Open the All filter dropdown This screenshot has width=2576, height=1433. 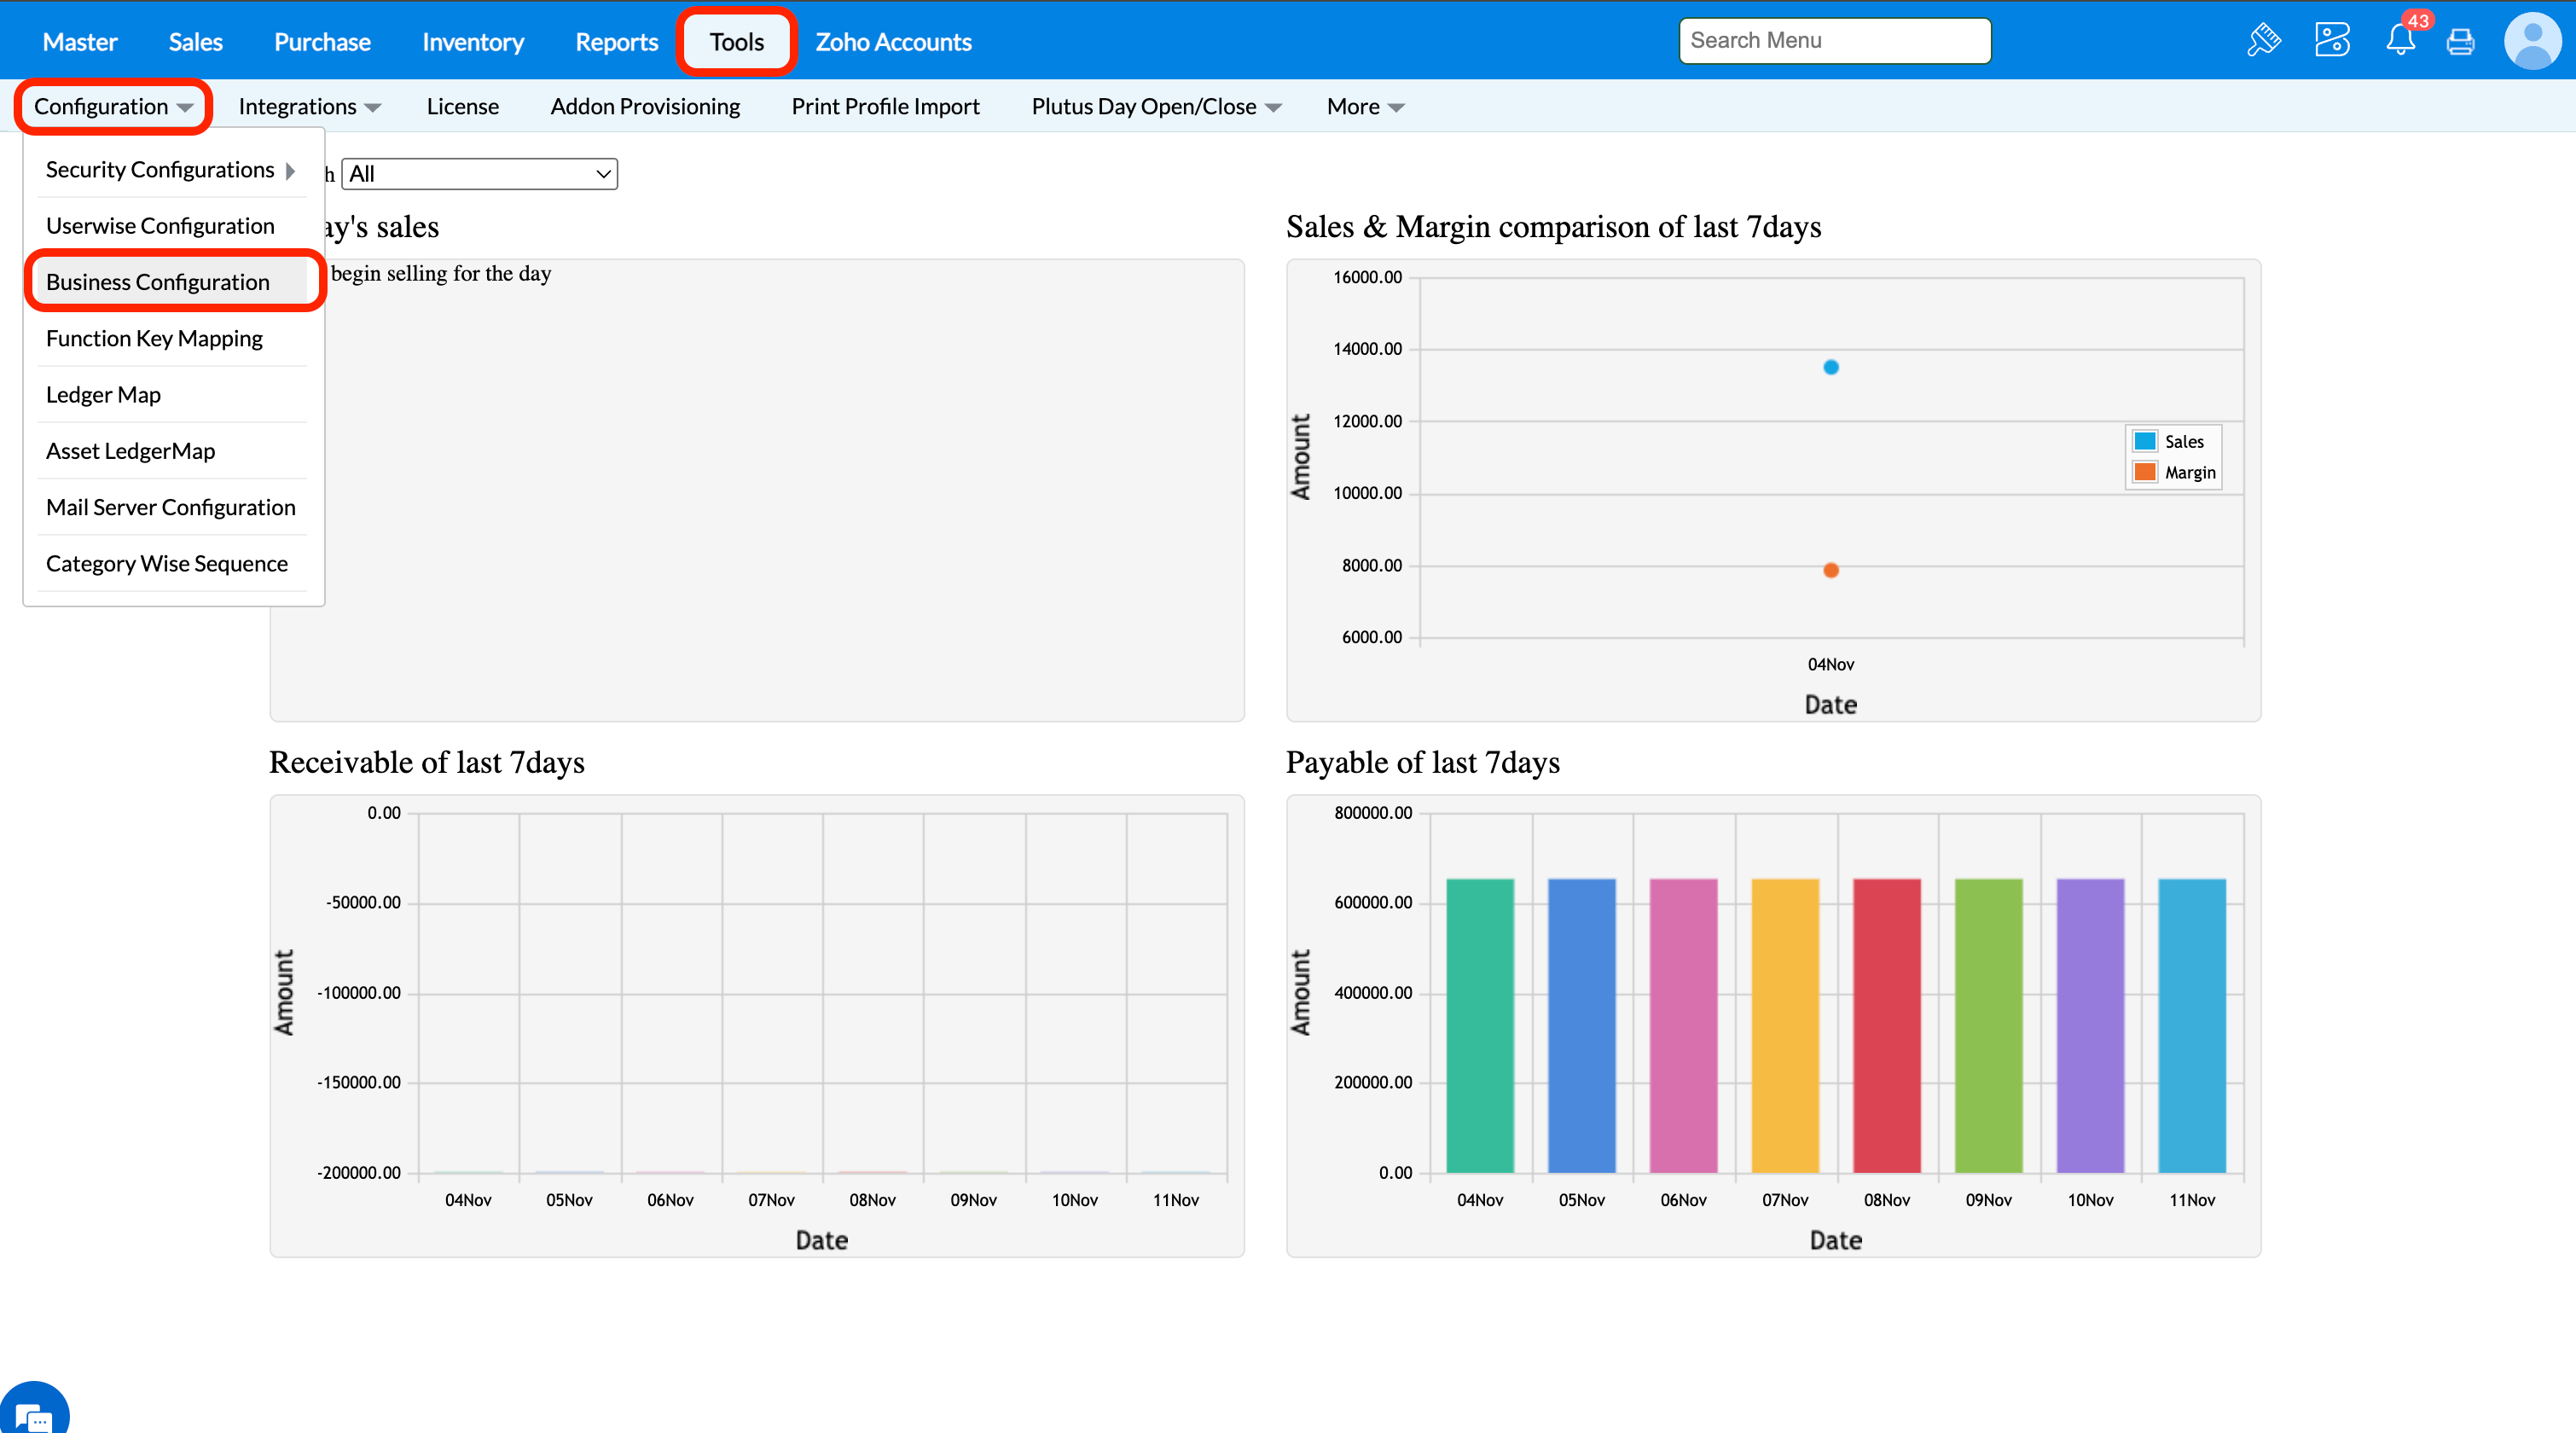click(479, 174)
